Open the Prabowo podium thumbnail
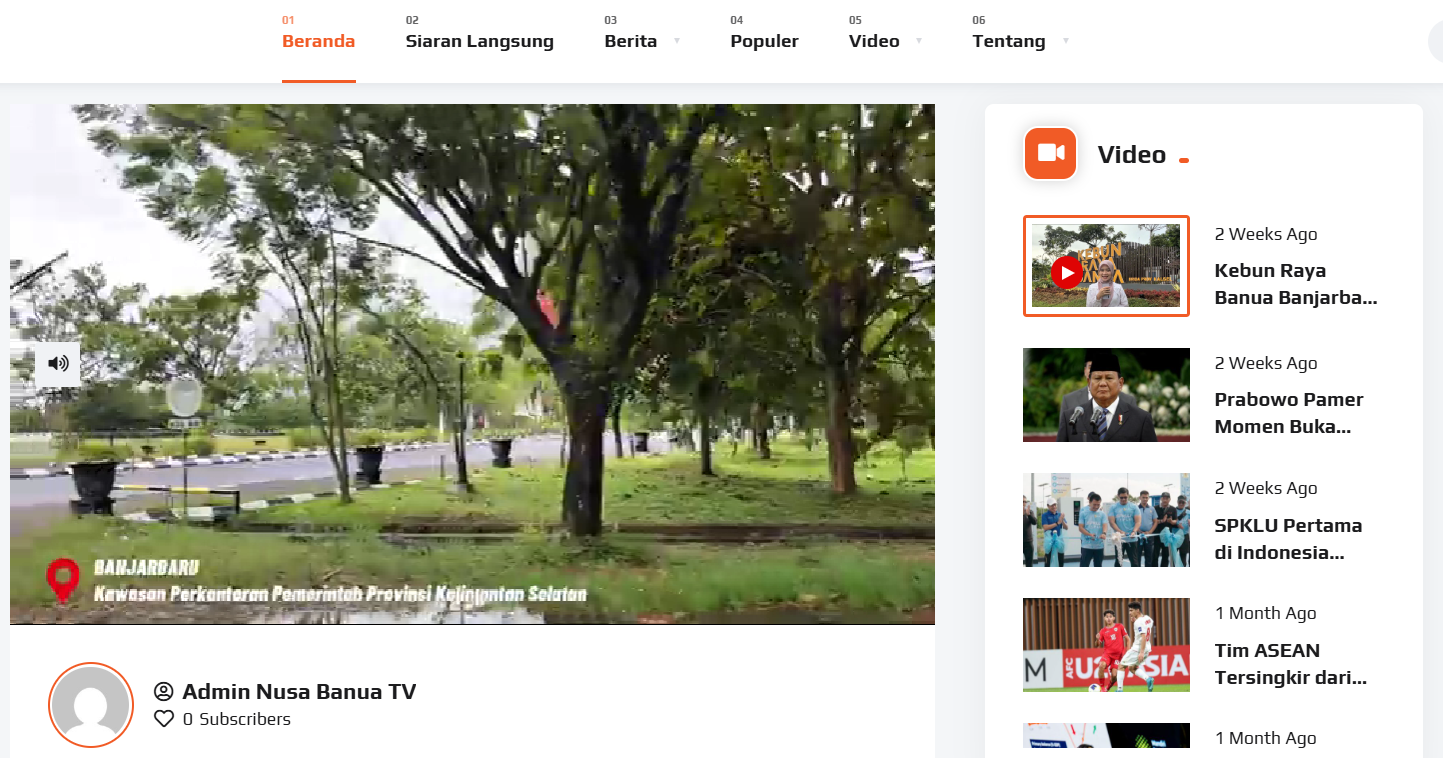Screen dimensions: 1443x758 click(1106, 395)
